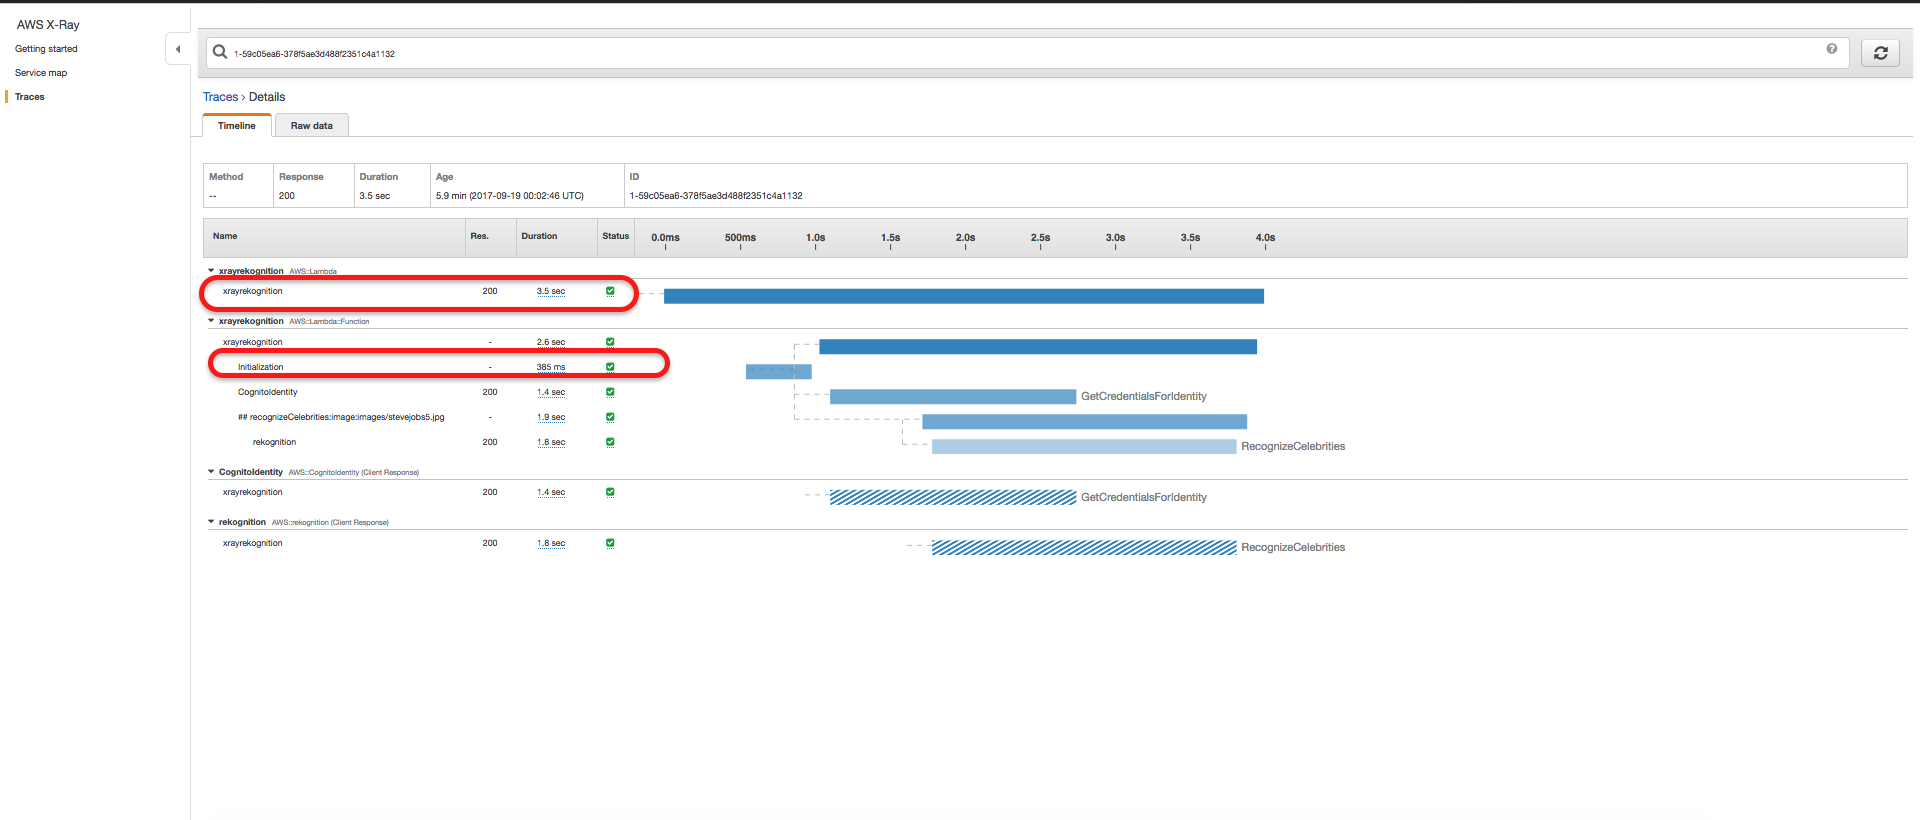Click the trace ID search field
Viewport: 1920px width, 820px height.
[x=1000, y=54]
